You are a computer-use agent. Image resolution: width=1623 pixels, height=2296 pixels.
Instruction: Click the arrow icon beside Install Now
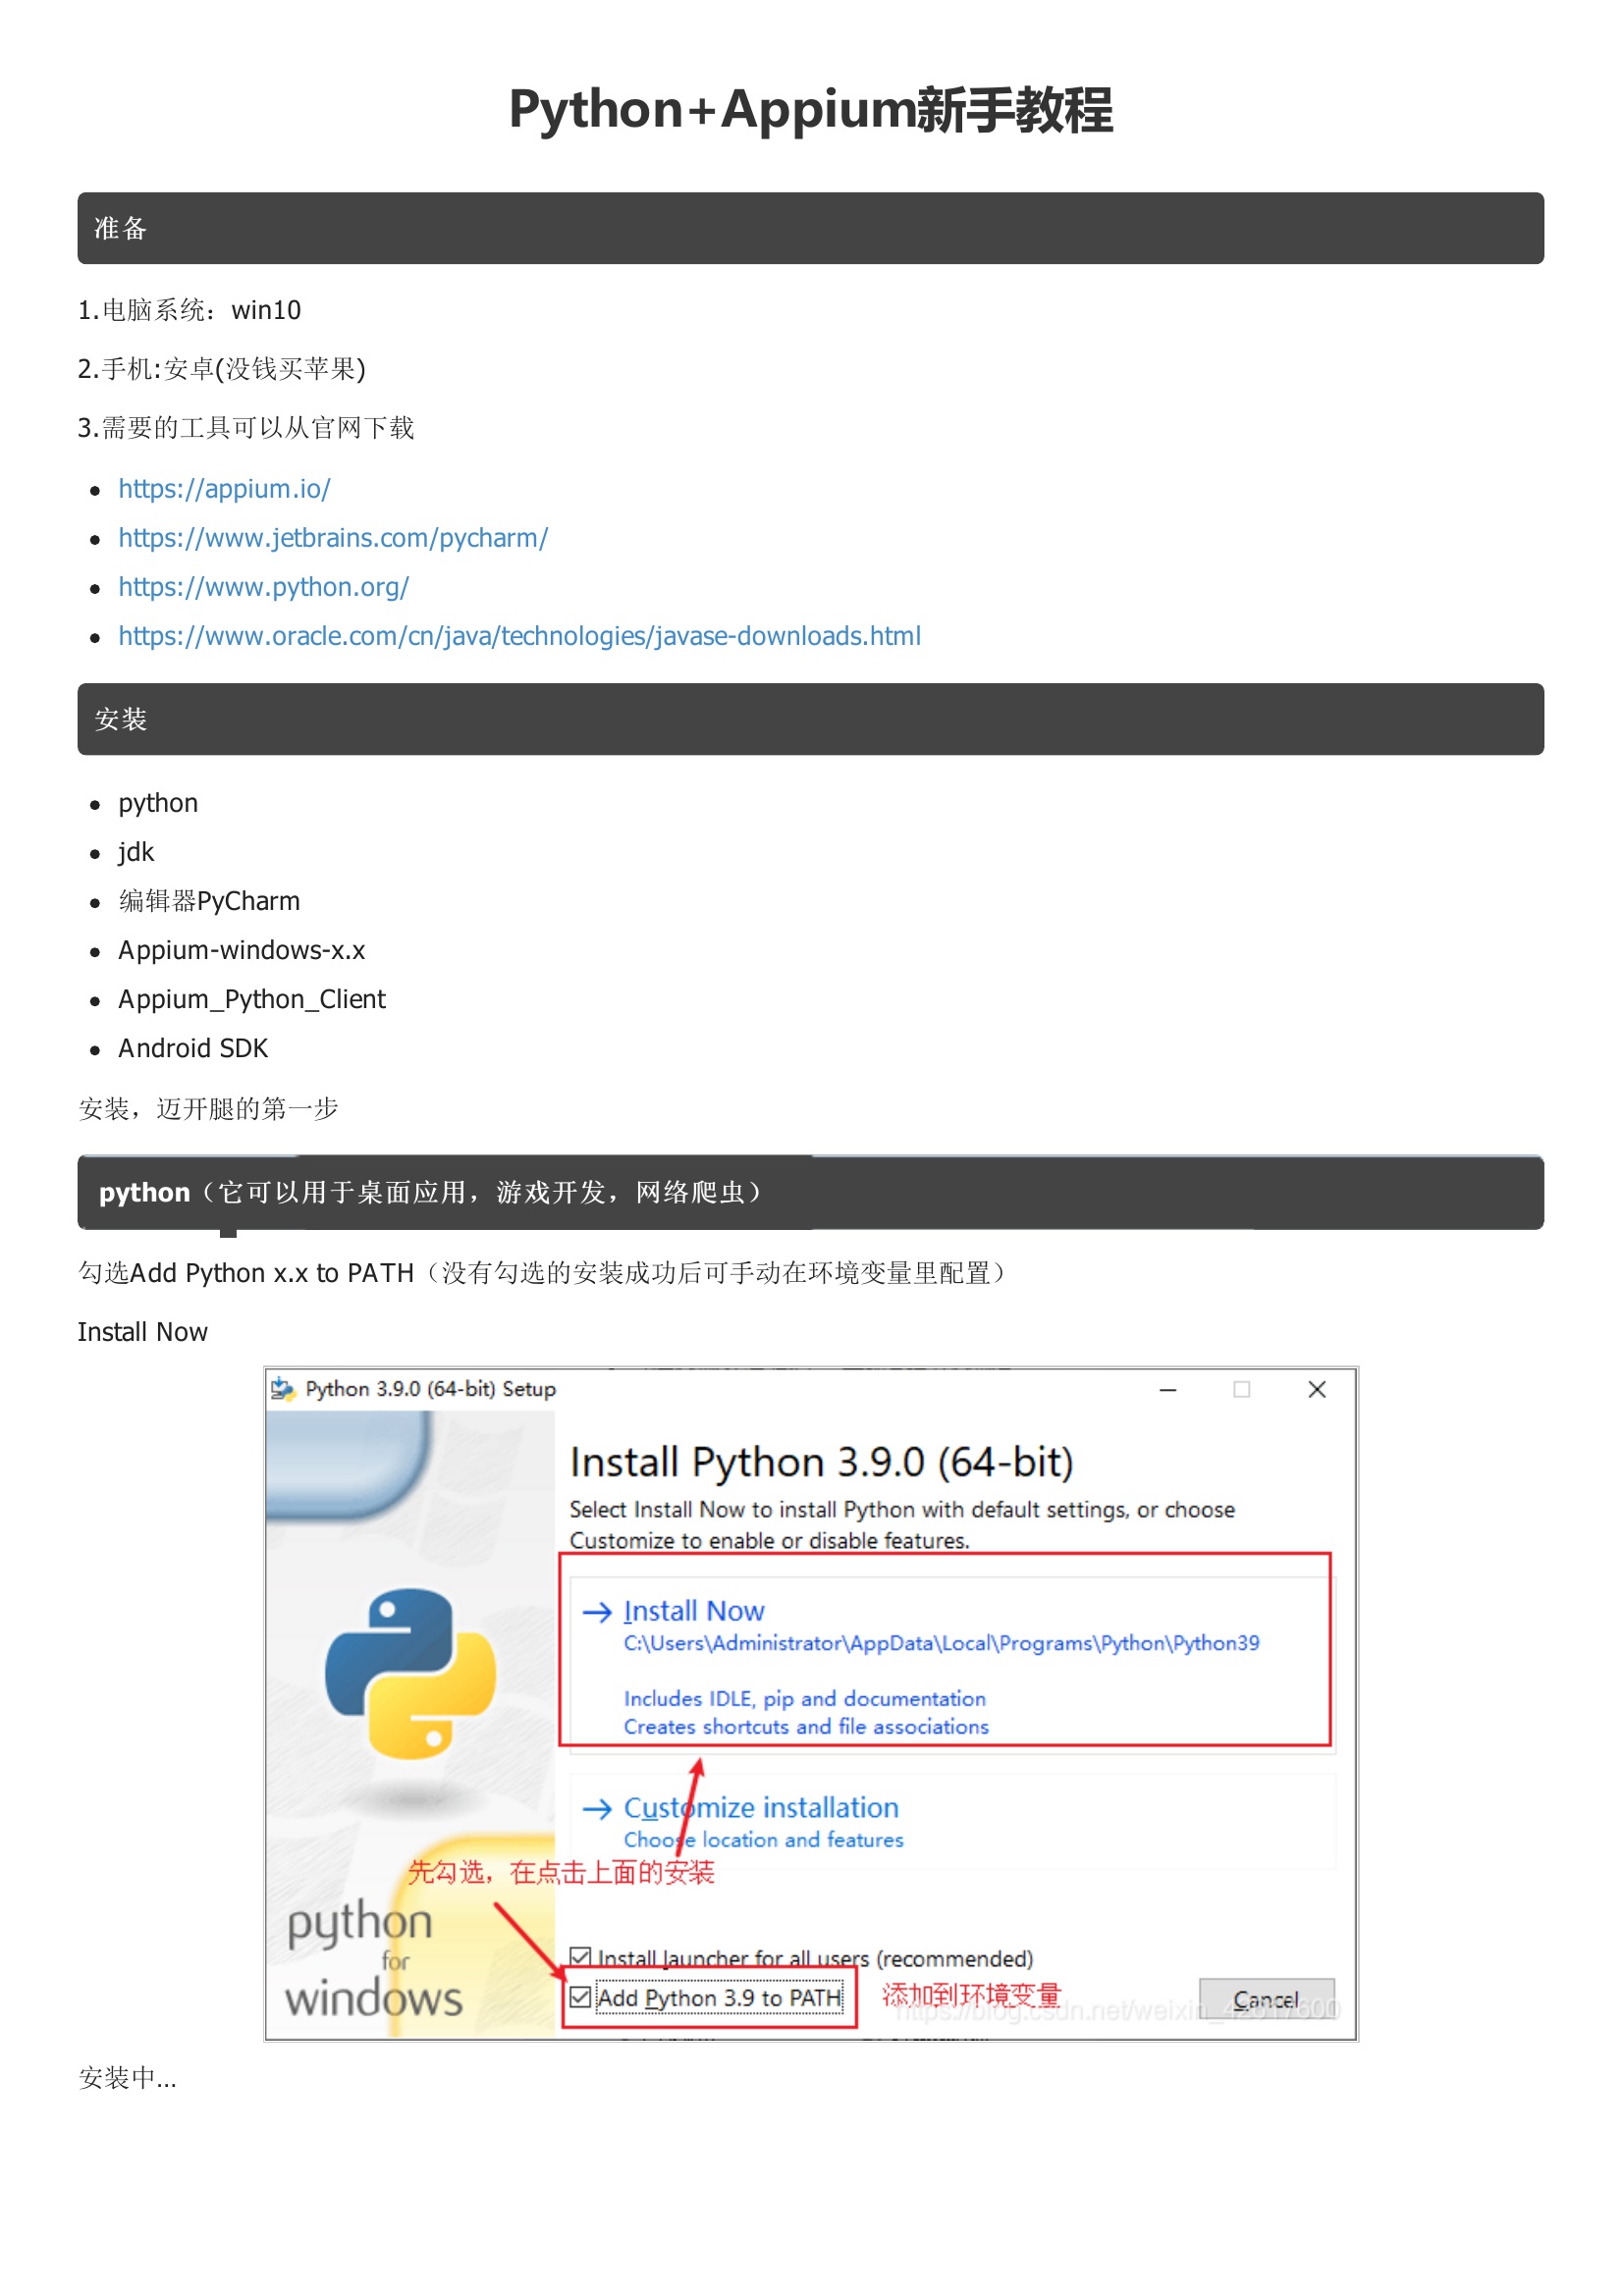pyautogui.click(x=597, y=1611)
